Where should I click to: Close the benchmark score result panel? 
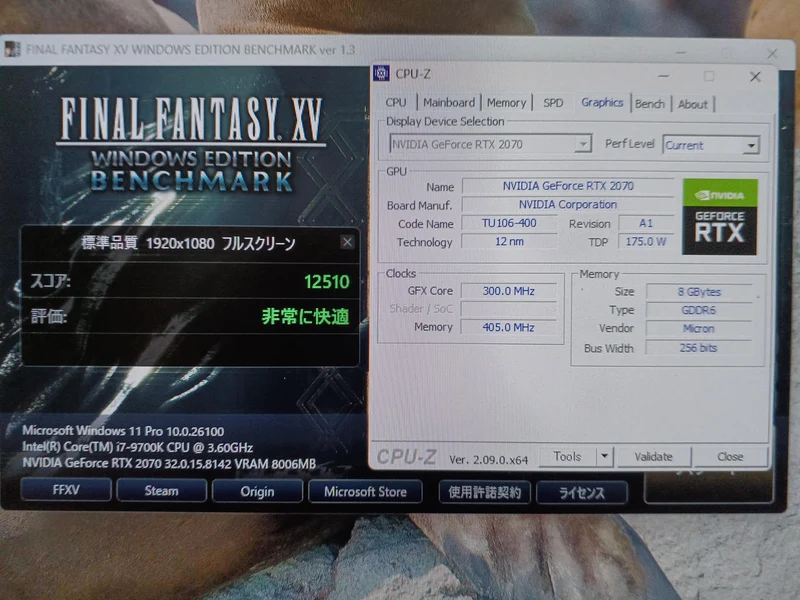click(x=347, y=242)
